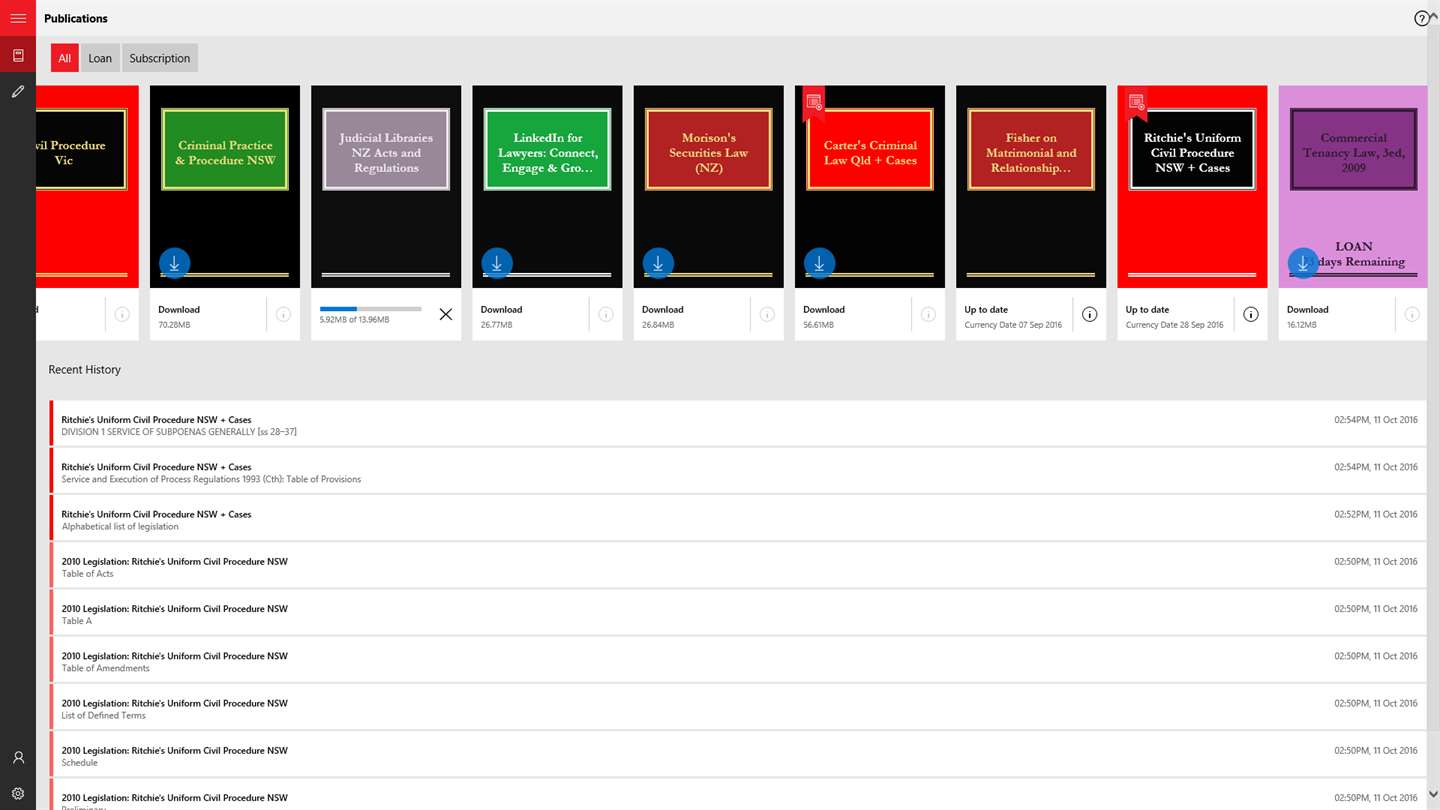Viewport: 1440px width, 810px height.
Task: Open the Civil Procedure Vic book cover
Action: pos(87,187)
